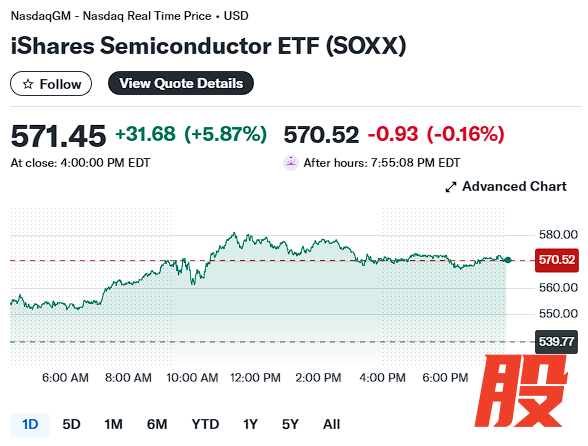Show the 1Y price chart
The width and height of the screenshot is (588, 446).
250,424
